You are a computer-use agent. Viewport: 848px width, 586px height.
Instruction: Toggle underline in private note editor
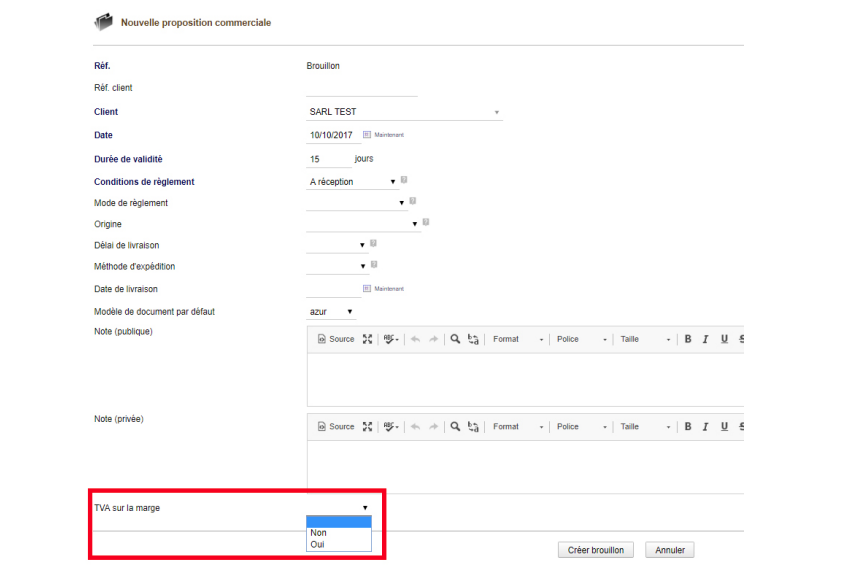coord(724,427)
